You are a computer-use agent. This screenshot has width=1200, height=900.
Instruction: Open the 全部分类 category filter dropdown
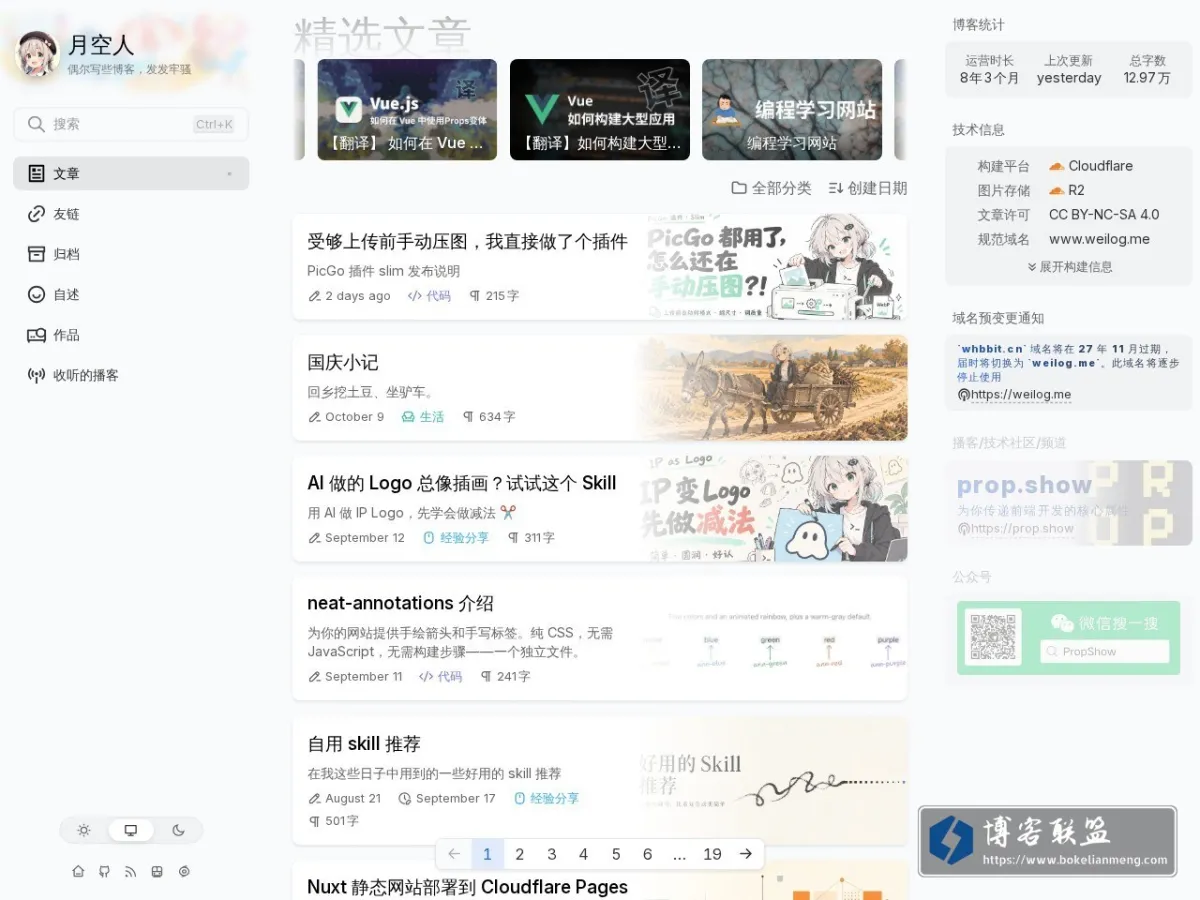tap(771, 188)
